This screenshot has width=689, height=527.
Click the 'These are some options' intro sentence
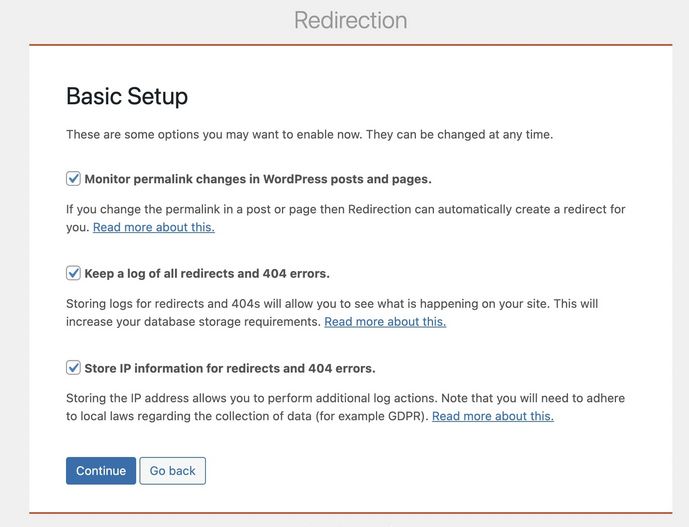coord(310,134)
